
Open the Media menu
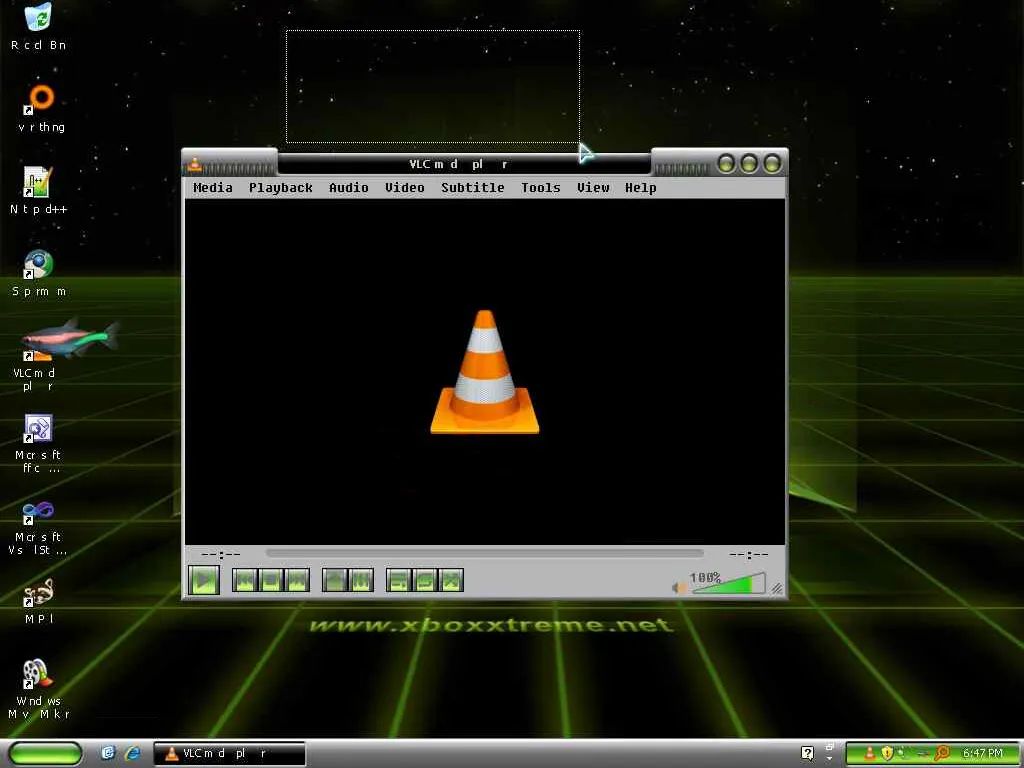[x=213, y=187]
